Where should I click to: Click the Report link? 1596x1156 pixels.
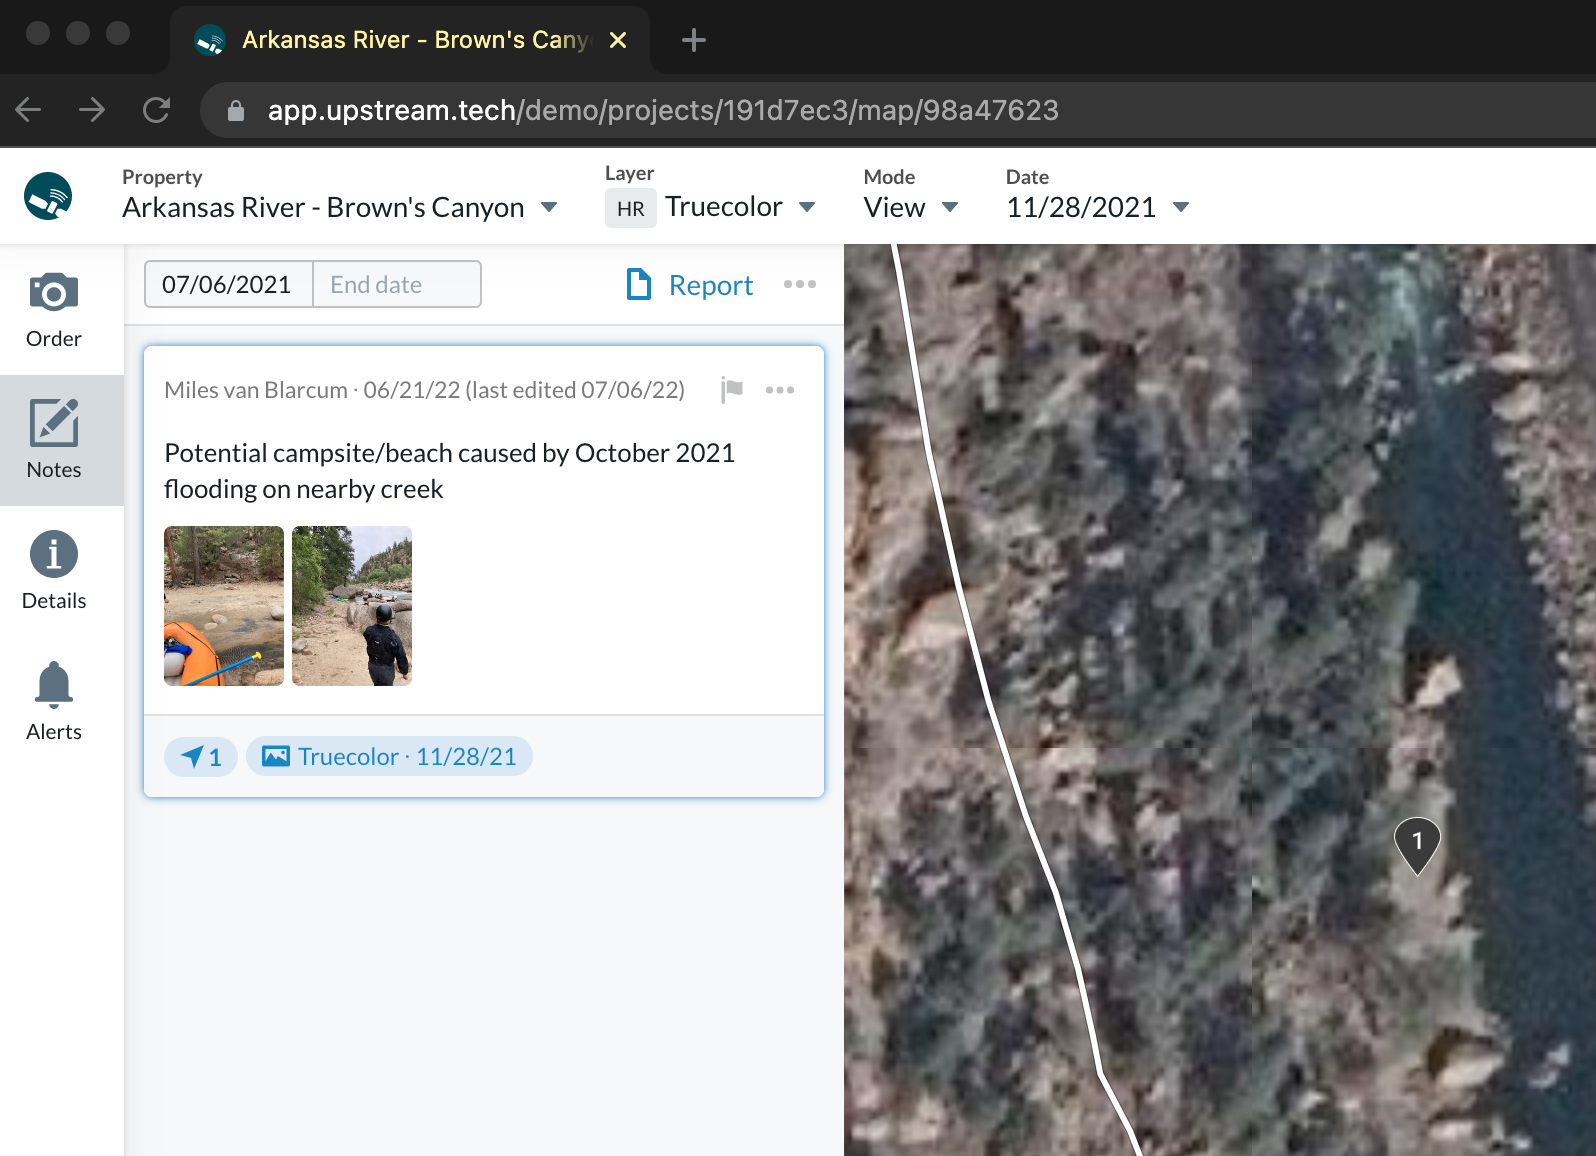pyautogui.click(x=690, y=285)
